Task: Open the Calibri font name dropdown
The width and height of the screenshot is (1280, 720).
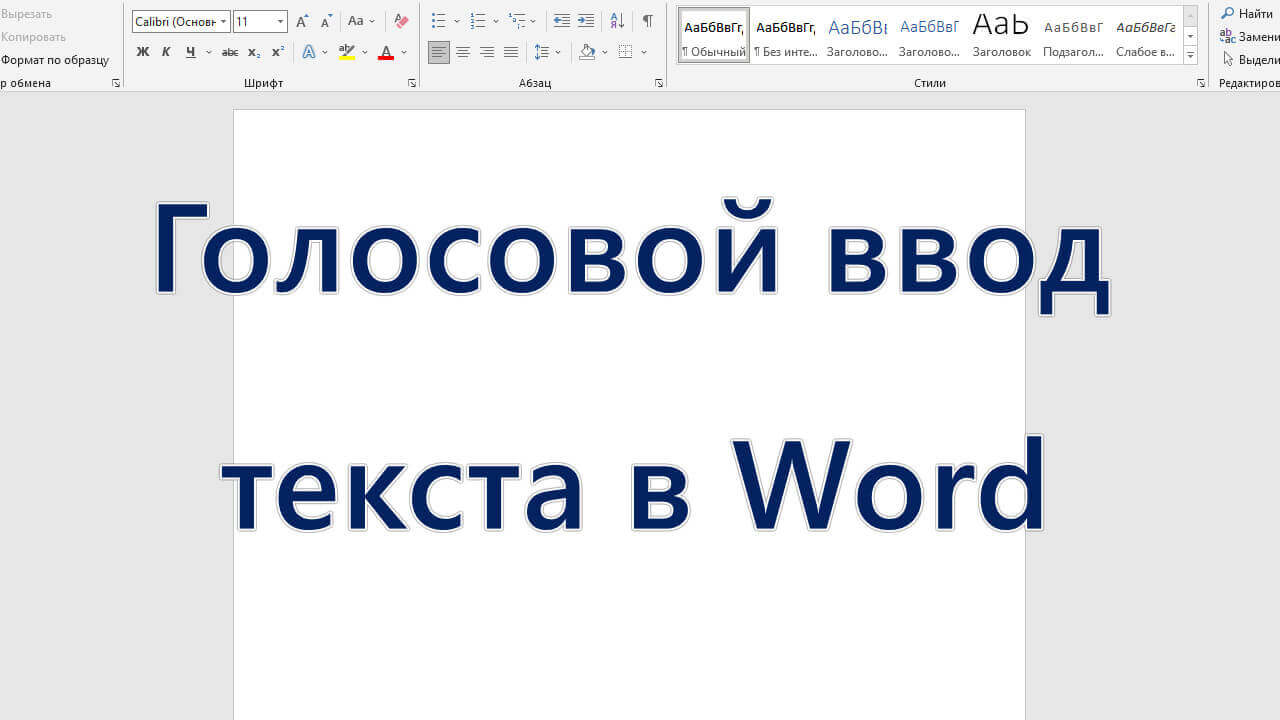Action: click(x=224, y=21)
